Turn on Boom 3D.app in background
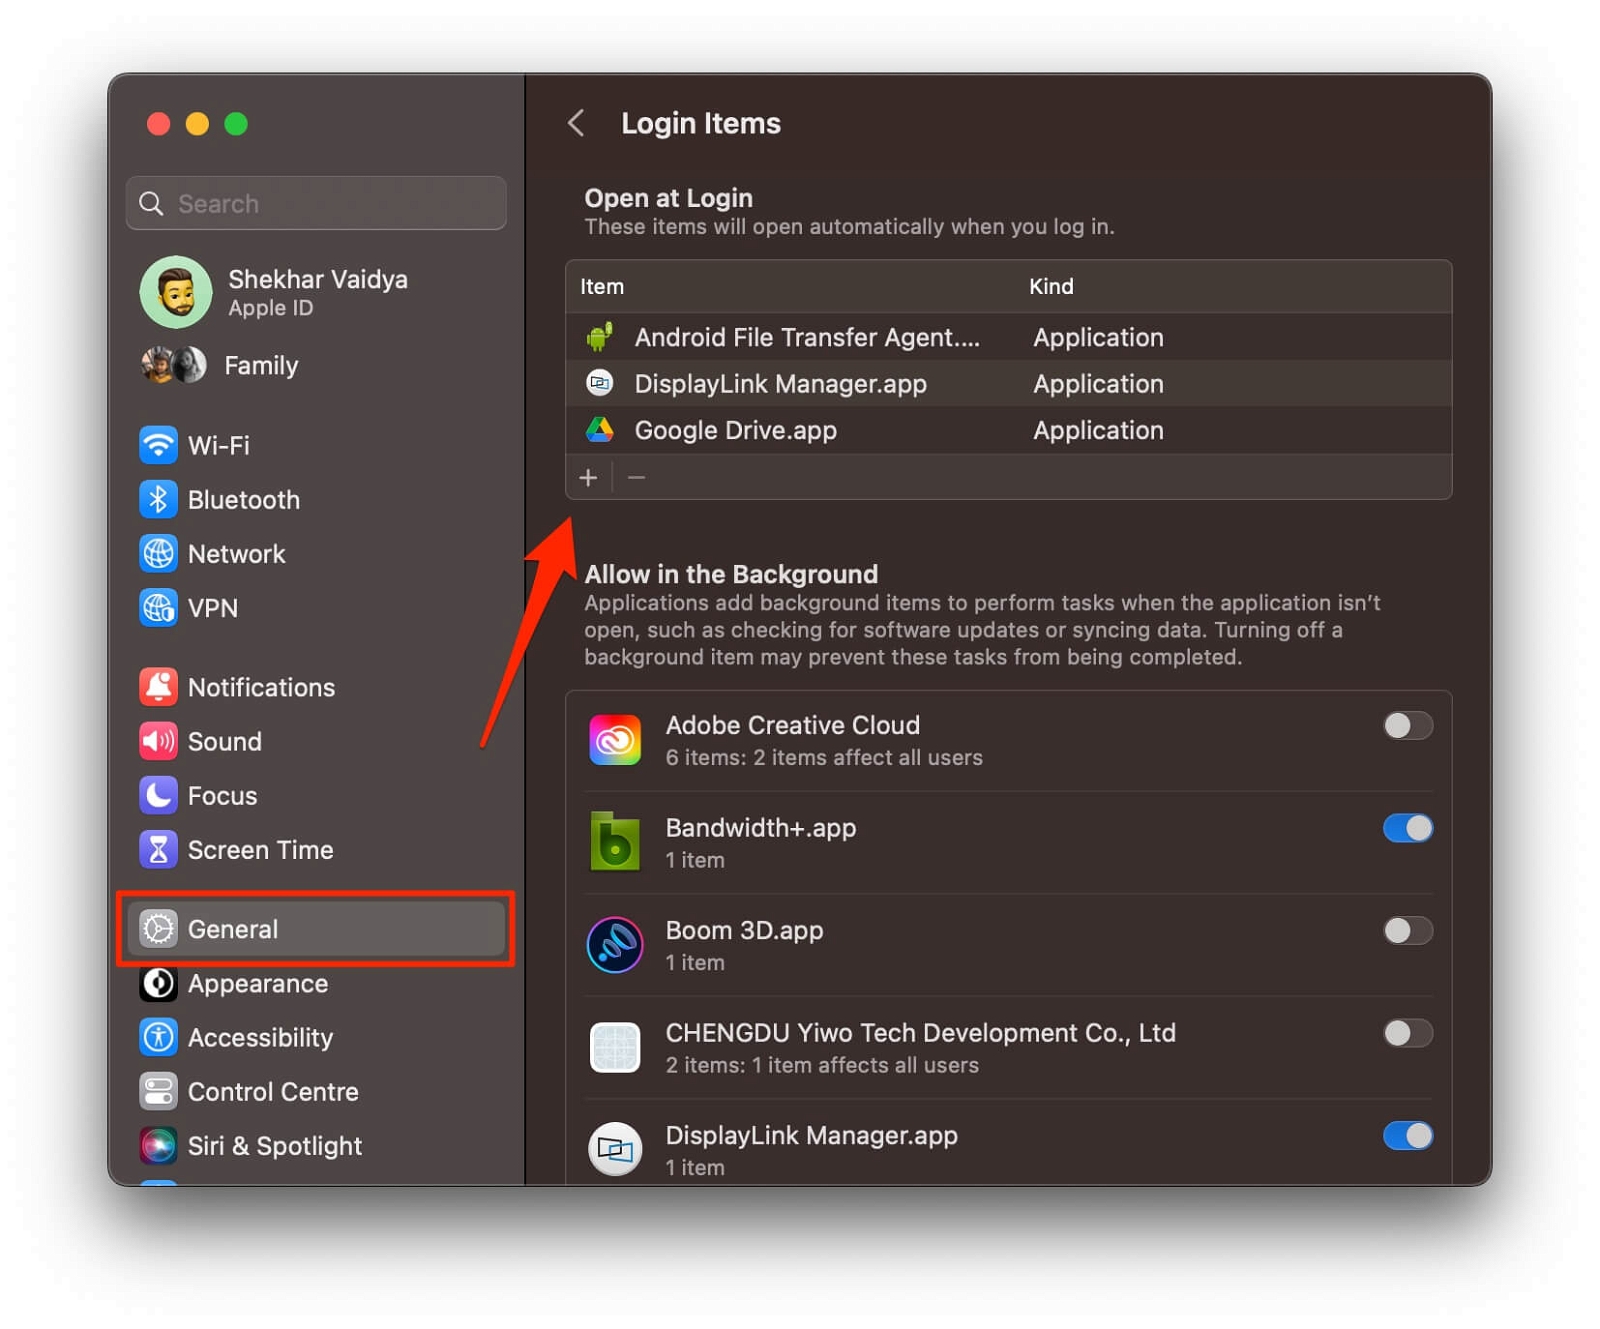The height and width of the screenshot is (1329, 1600). pyautogui.click(x=1408, y=931)
